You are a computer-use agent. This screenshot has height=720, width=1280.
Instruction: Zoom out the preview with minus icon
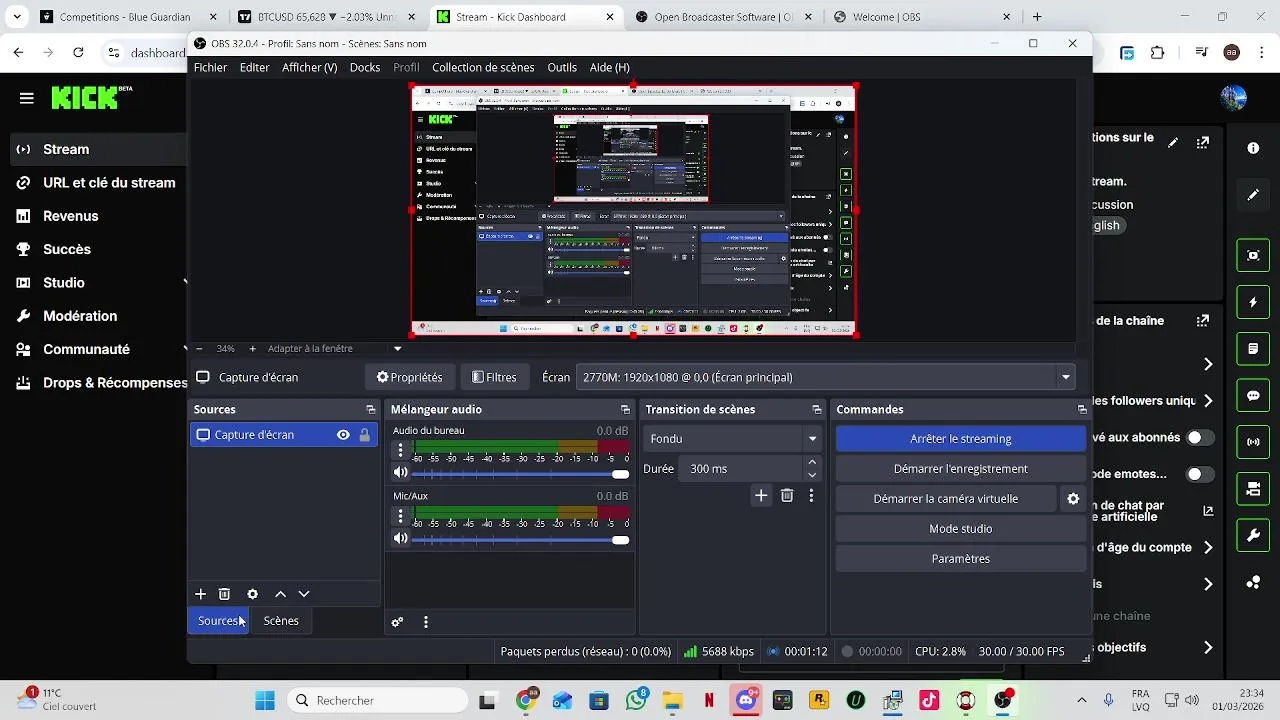coord(199,349)
